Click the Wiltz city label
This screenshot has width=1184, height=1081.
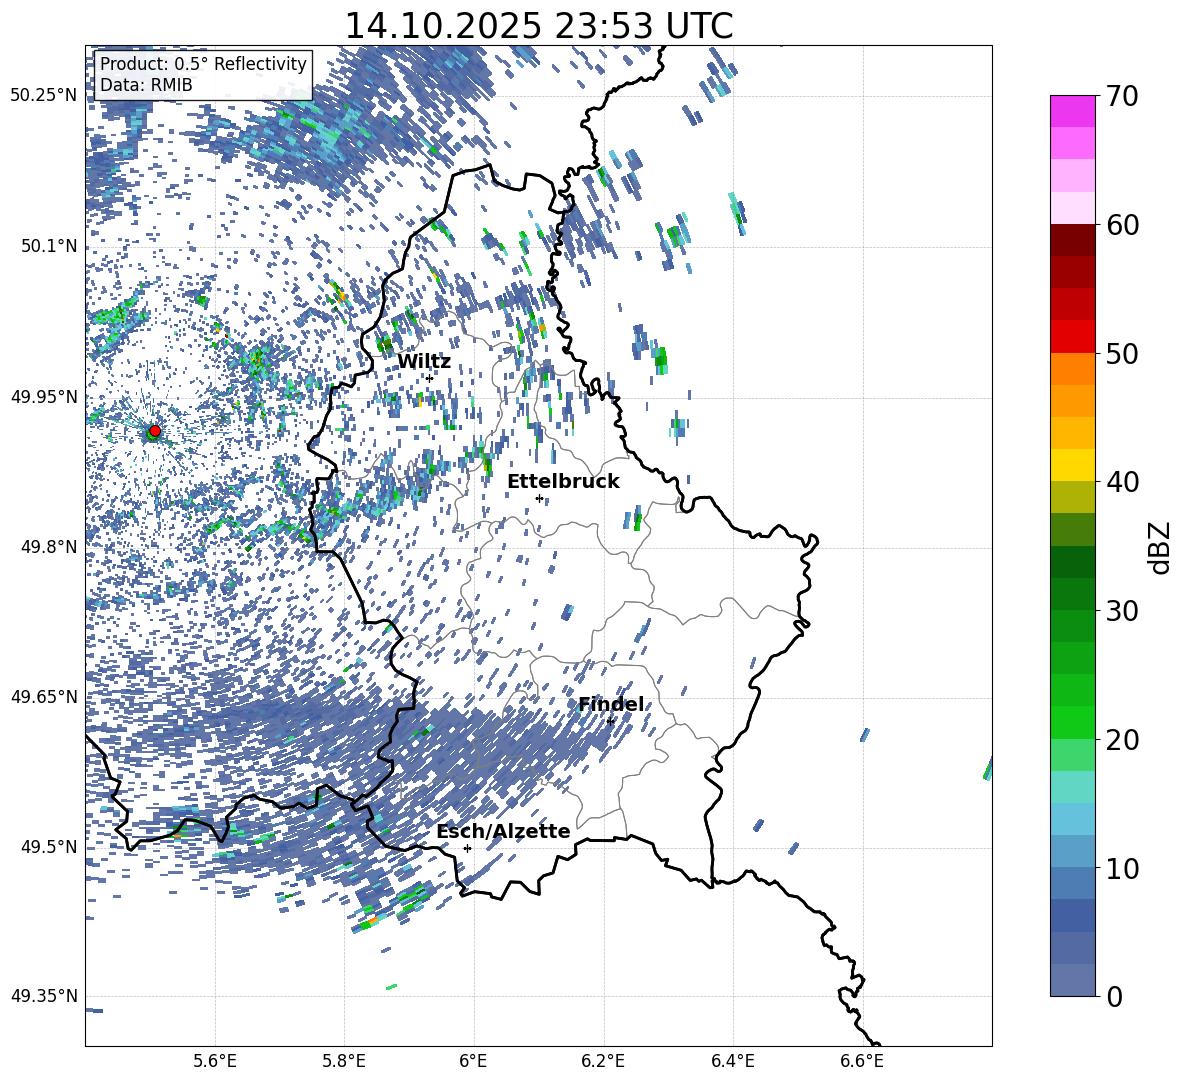coord(424,362)
